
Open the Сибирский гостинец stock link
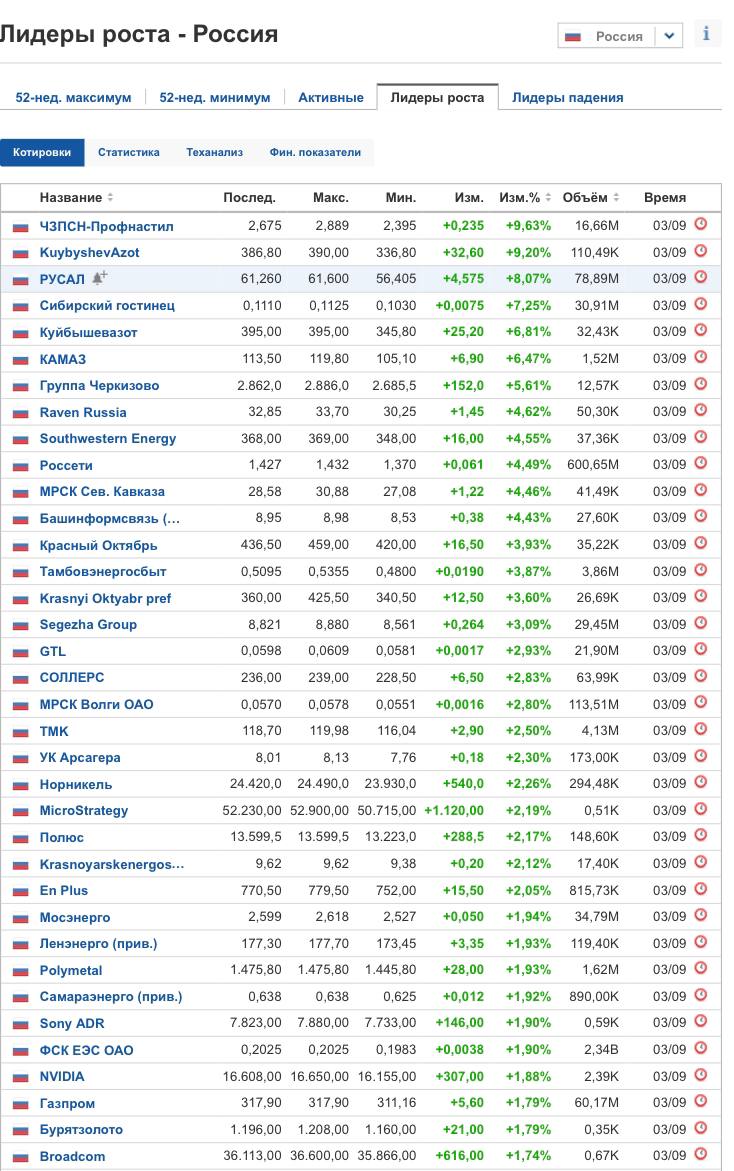pyautogui.click(x=107, y=305)
